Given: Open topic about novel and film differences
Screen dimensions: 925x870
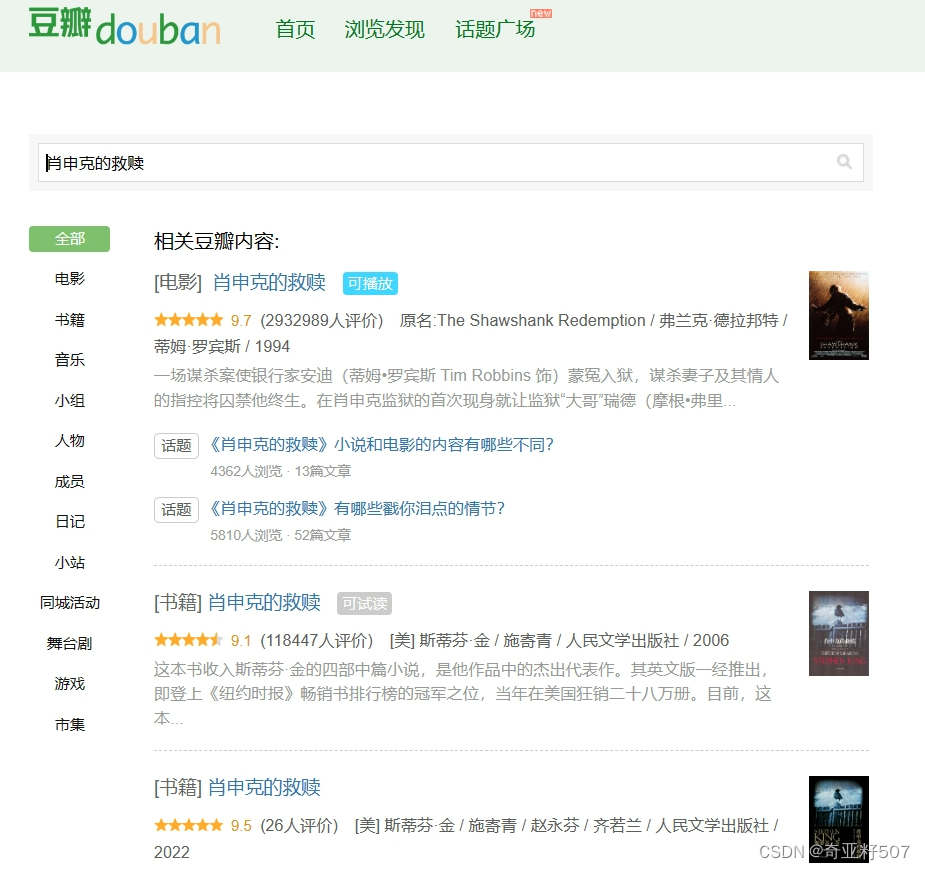Looking at the screenshot, I should click(x=382, y=444).
